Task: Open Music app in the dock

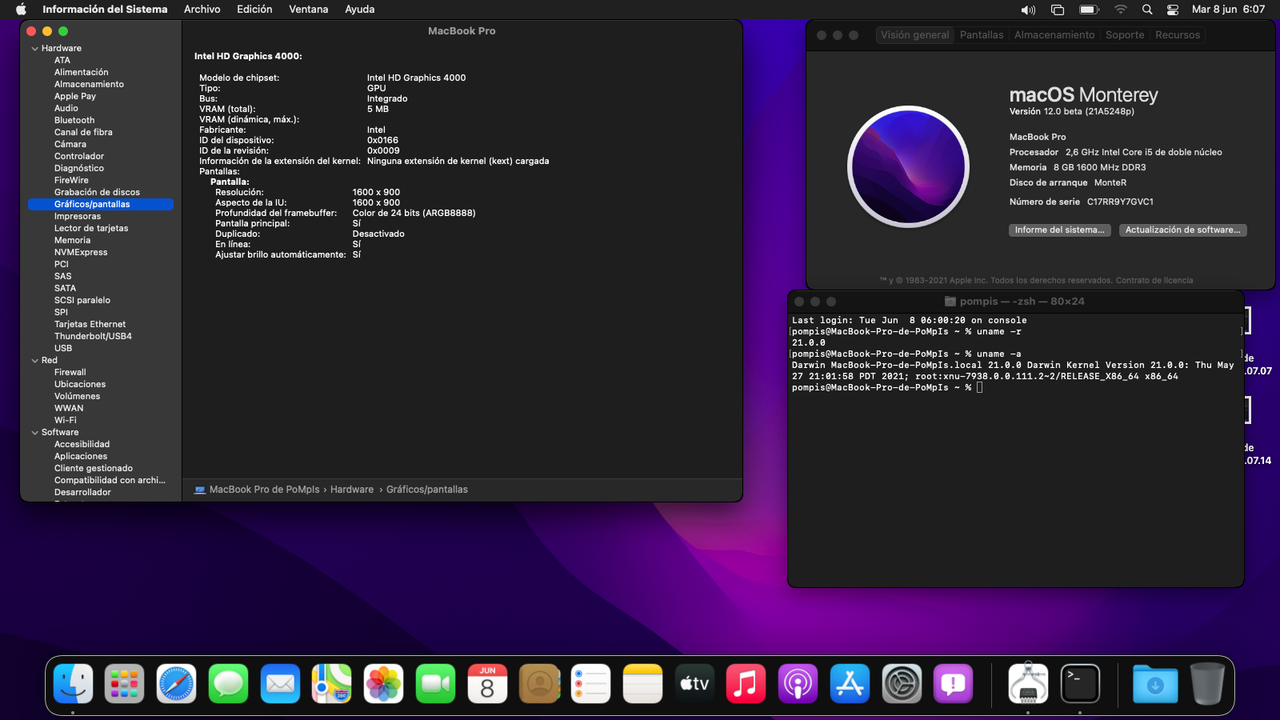Action: click(746, 684)
